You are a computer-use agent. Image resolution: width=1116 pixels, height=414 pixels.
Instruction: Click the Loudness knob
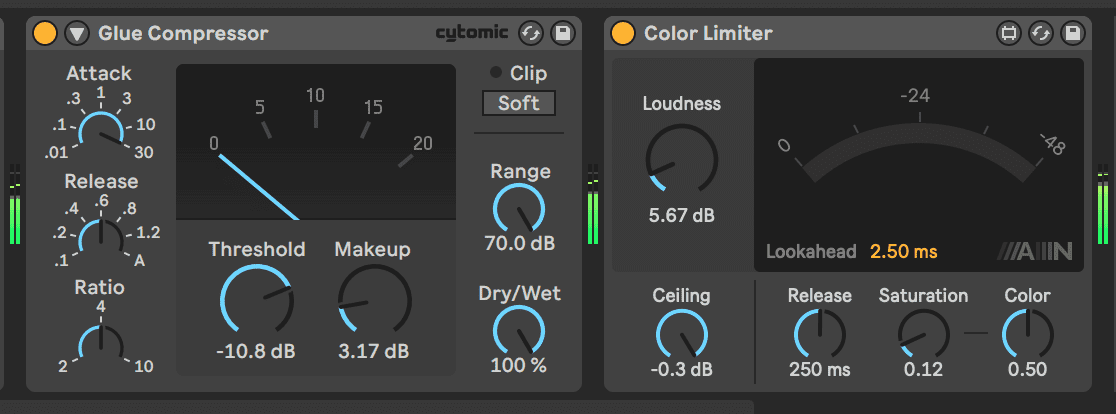tap(682, 159)
